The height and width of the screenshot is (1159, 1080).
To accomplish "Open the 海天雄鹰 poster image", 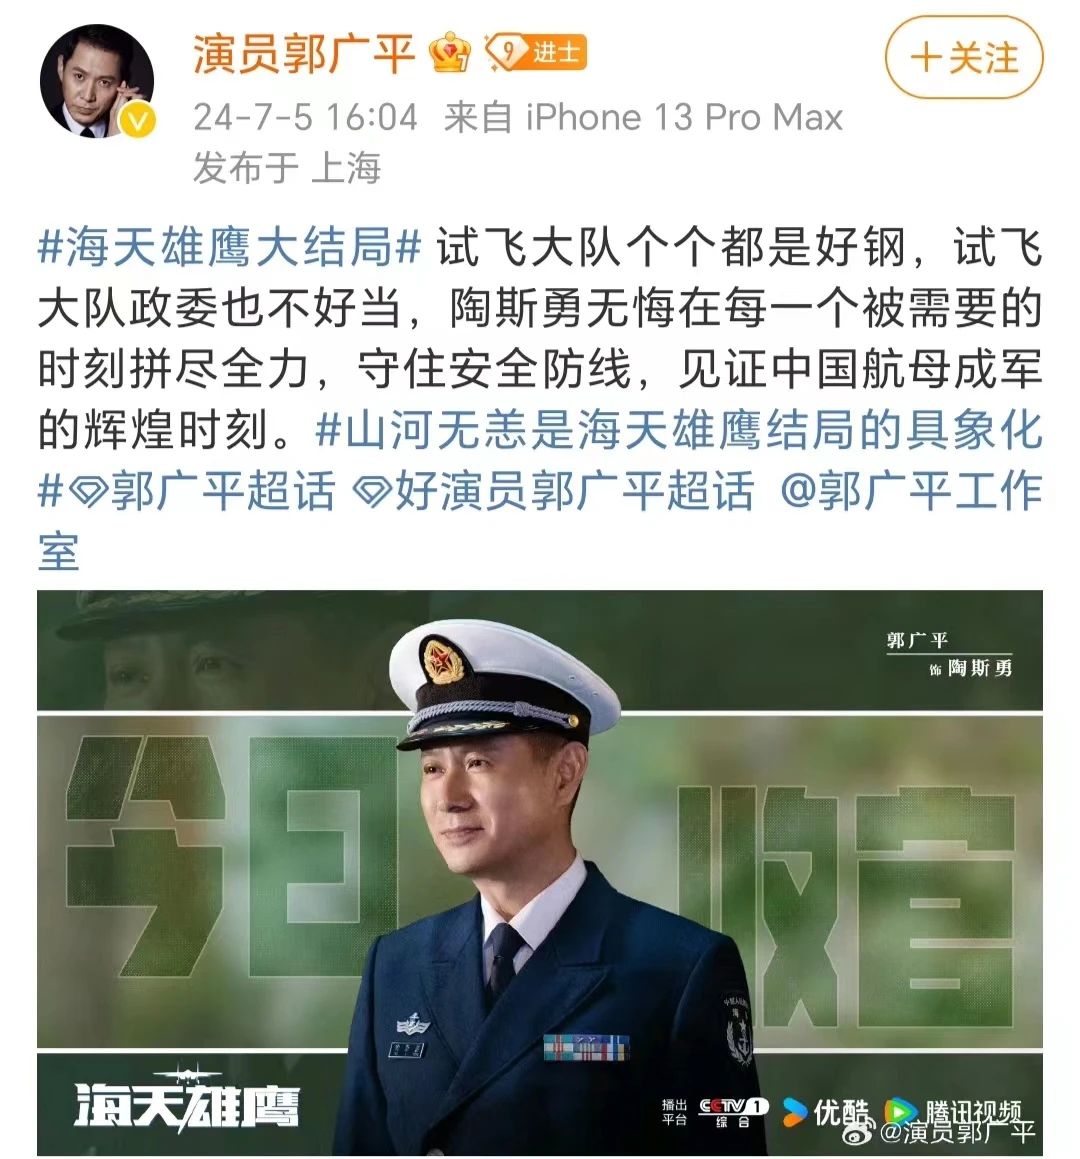I will point(540,872).
